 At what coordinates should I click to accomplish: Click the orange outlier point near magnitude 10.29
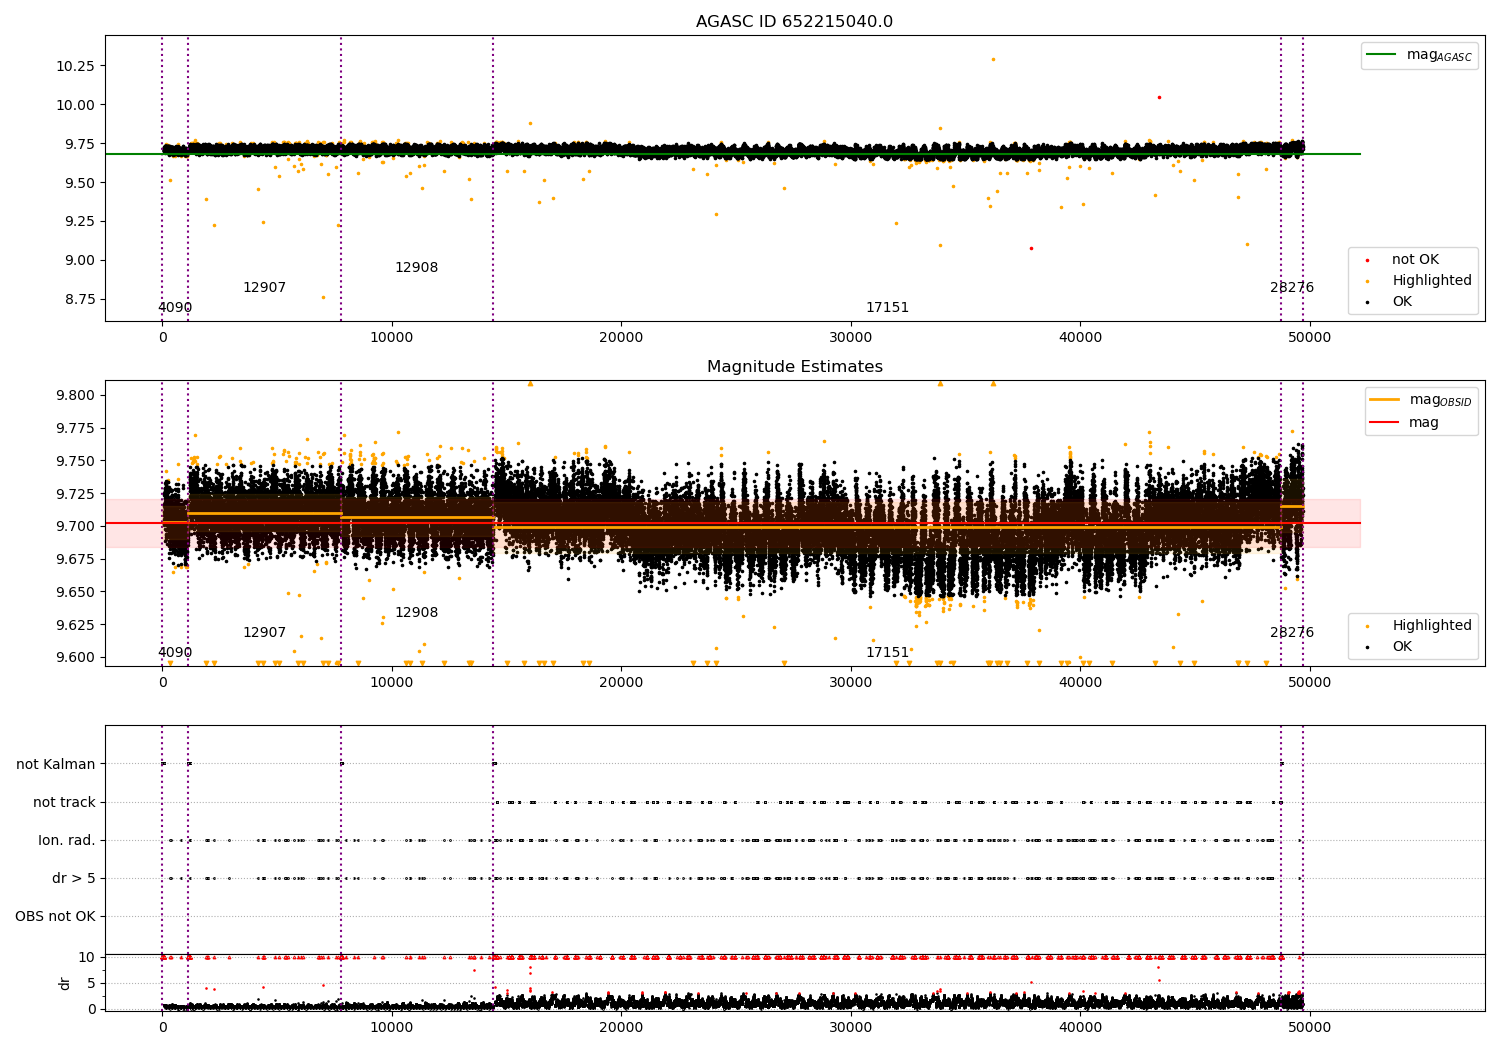click(993, 59)
